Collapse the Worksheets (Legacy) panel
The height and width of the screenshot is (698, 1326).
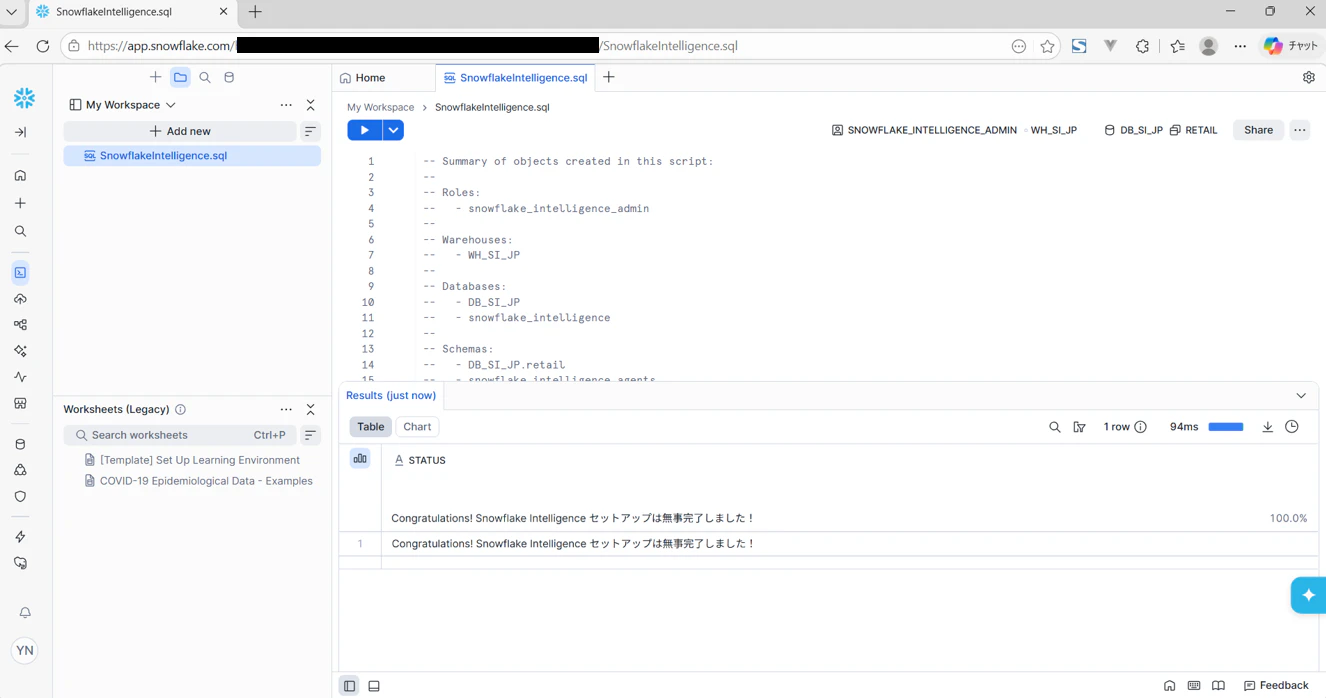310,410
